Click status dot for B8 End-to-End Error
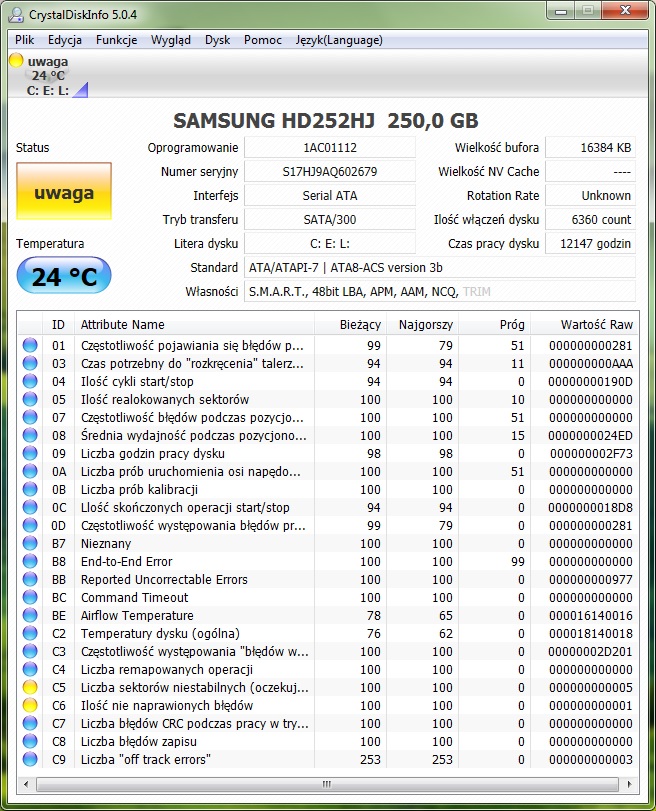 [x=30, y=561]
